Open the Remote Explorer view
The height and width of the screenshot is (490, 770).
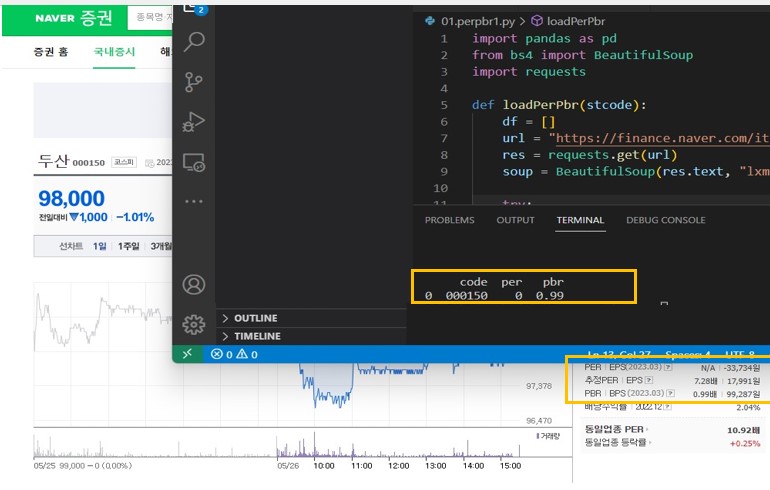pos(193,163)
